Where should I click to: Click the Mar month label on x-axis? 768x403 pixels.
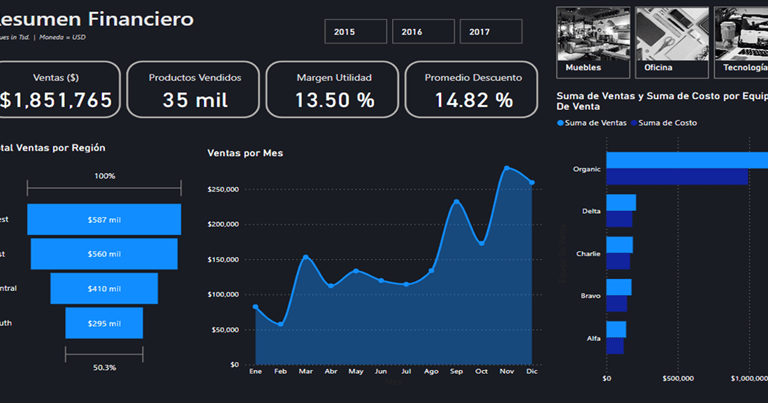coord(306,371)
